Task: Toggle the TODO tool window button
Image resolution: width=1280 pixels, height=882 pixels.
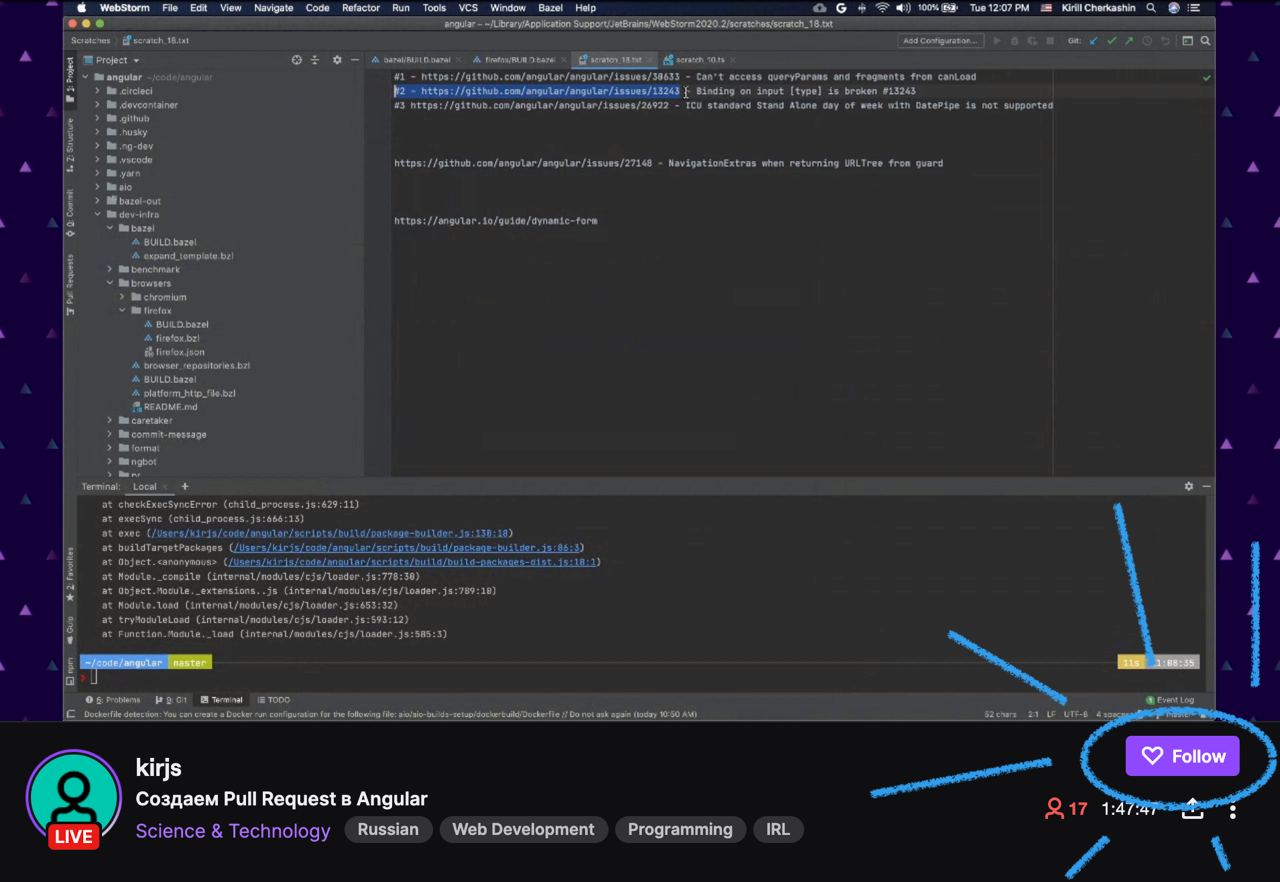Action: (273, 700)
